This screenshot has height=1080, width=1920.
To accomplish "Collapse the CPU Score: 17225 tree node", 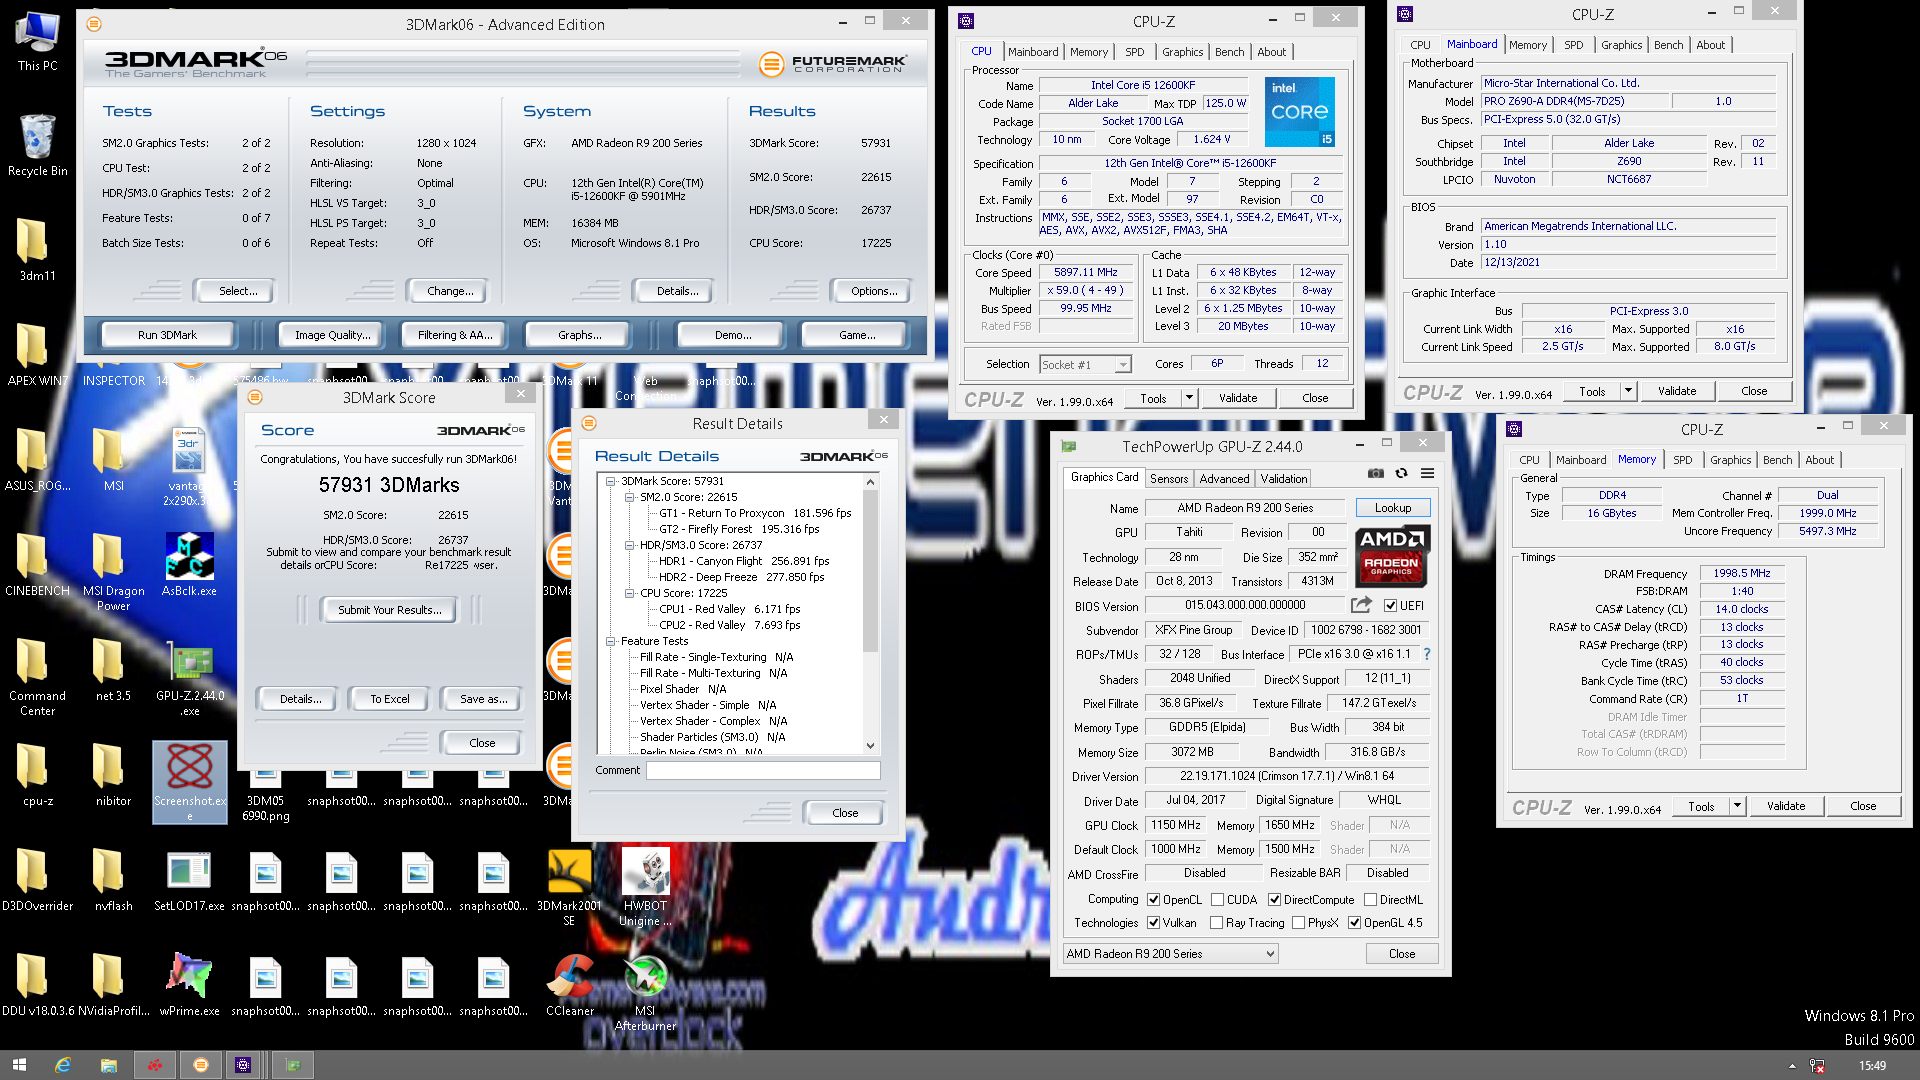I will tap(630, 593).
